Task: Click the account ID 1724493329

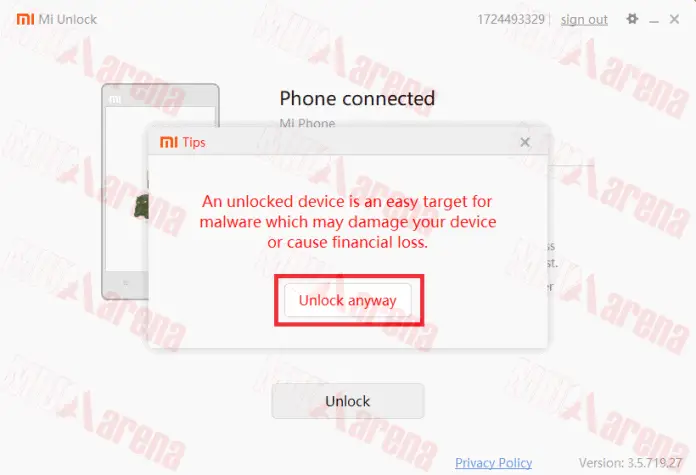Action: click(x=511, y=20)
